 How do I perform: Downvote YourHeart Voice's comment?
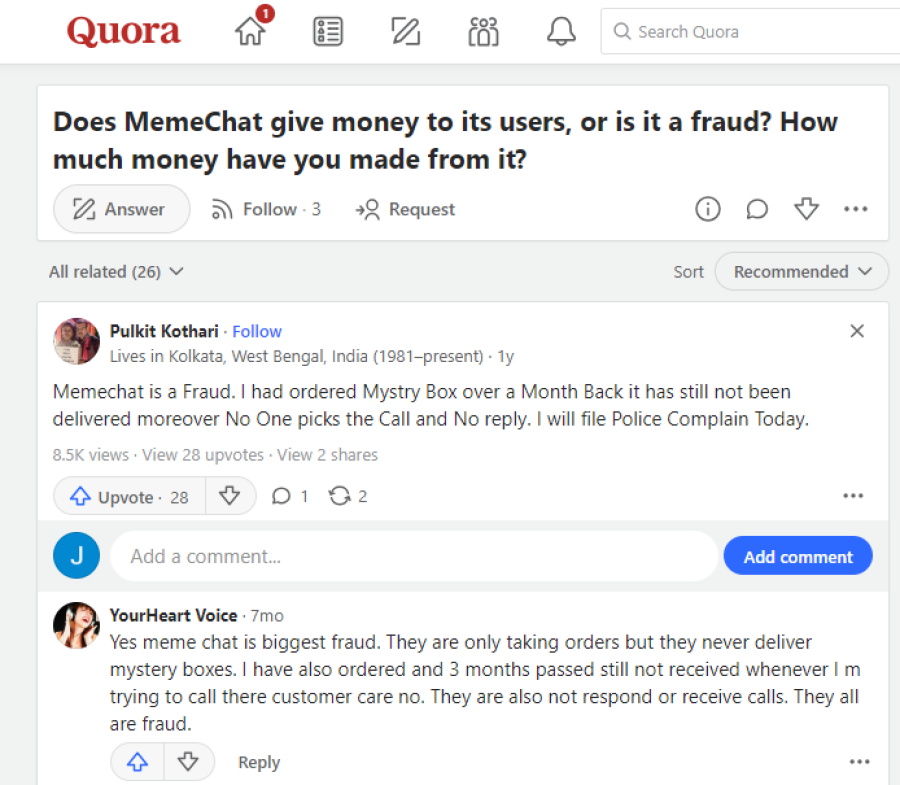189,762
